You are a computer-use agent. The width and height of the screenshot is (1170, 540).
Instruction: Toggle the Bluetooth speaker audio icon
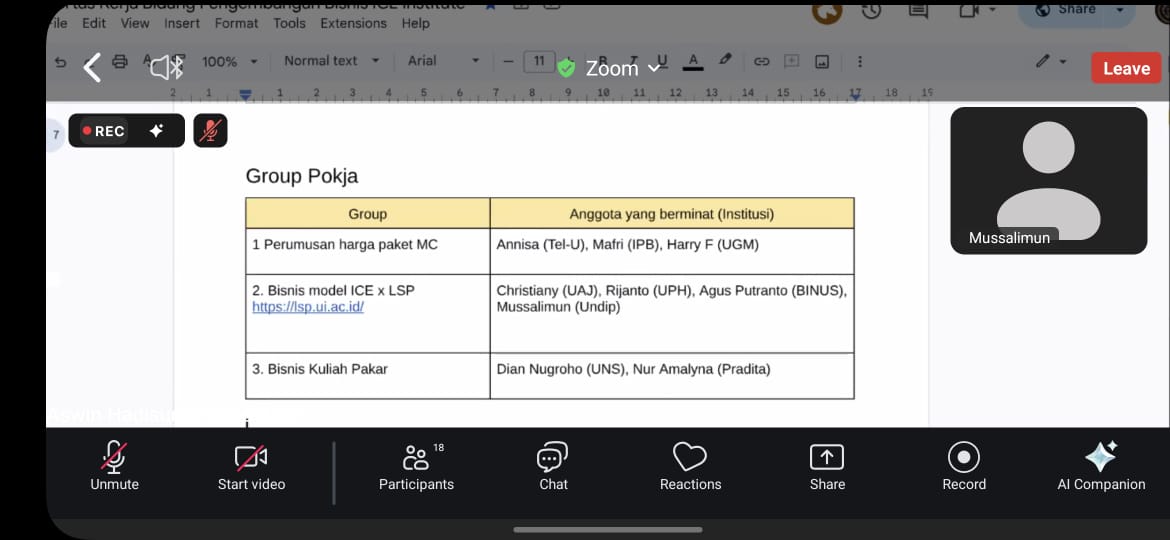tap(166, 67)
